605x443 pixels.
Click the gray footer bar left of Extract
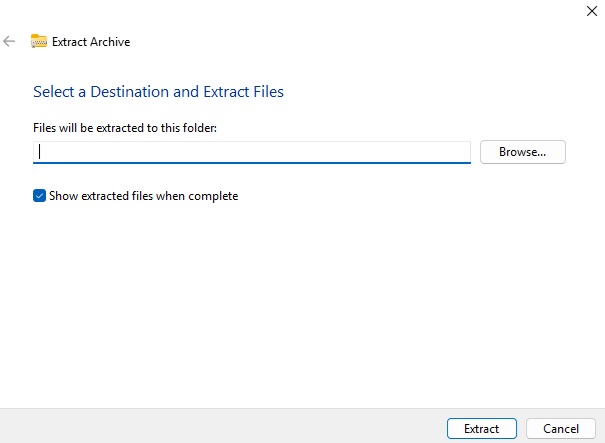[x=220, y=426]
